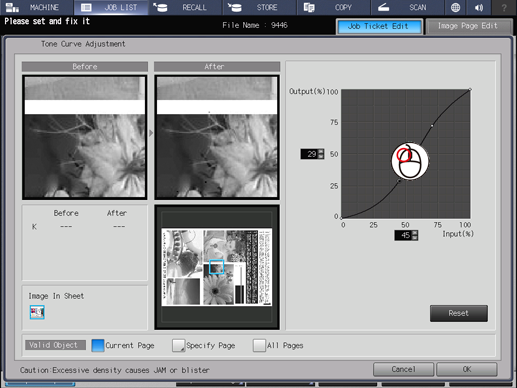Image resolution: width=517 pixels, height=388 pixels.
Task: Switch to Image Page Edit tab
Action: [468, 26]
